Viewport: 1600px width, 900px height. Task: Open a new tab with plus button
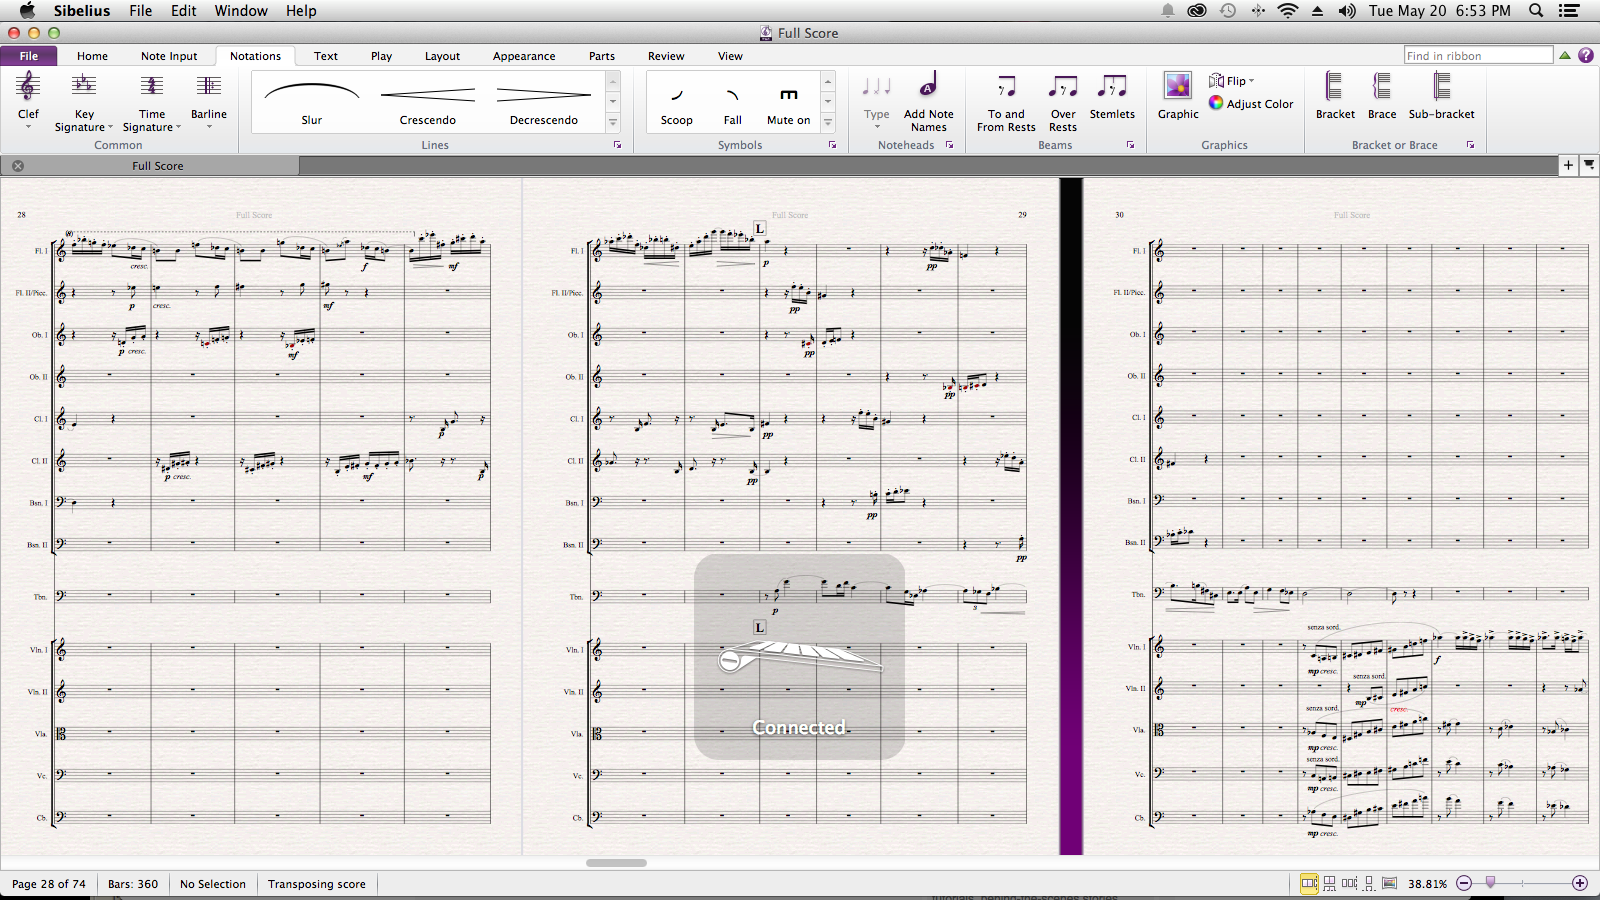coord(1568,165)
